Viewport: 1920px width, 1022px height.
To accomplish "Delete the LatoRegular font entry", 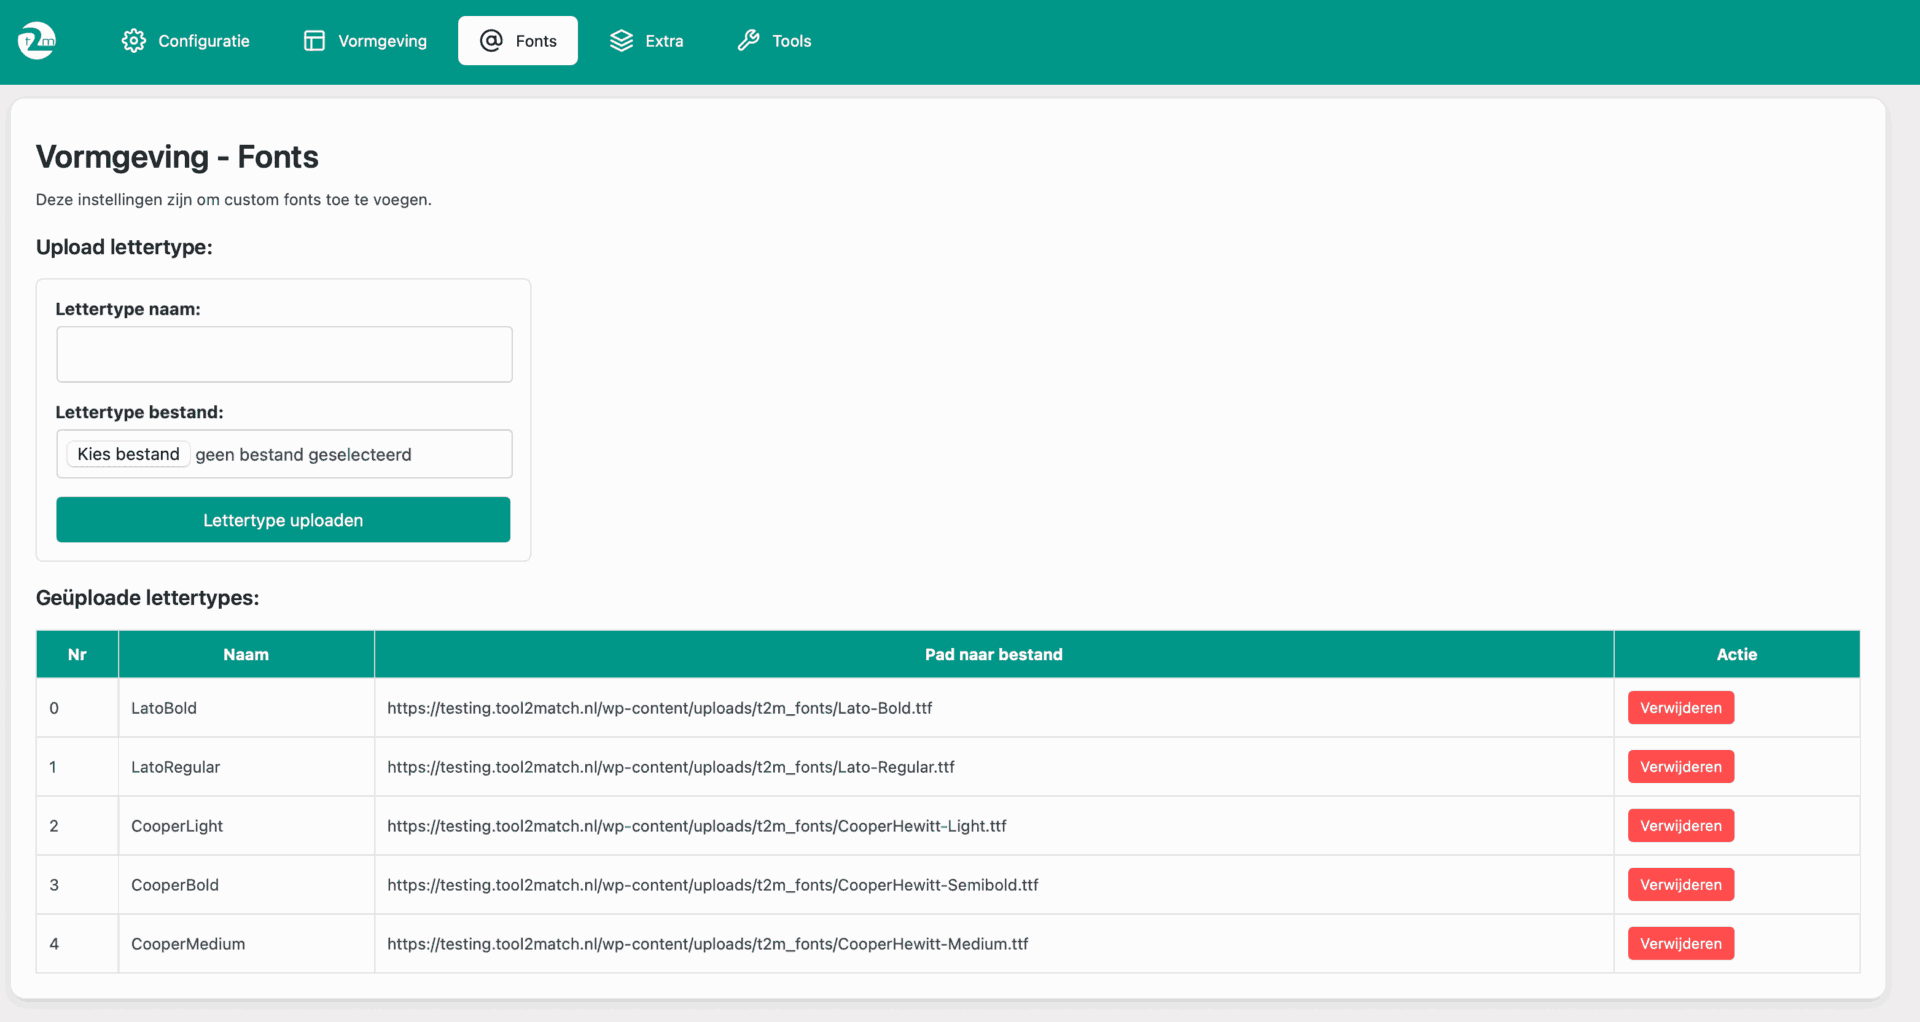I will click(x=1680, y=767).
